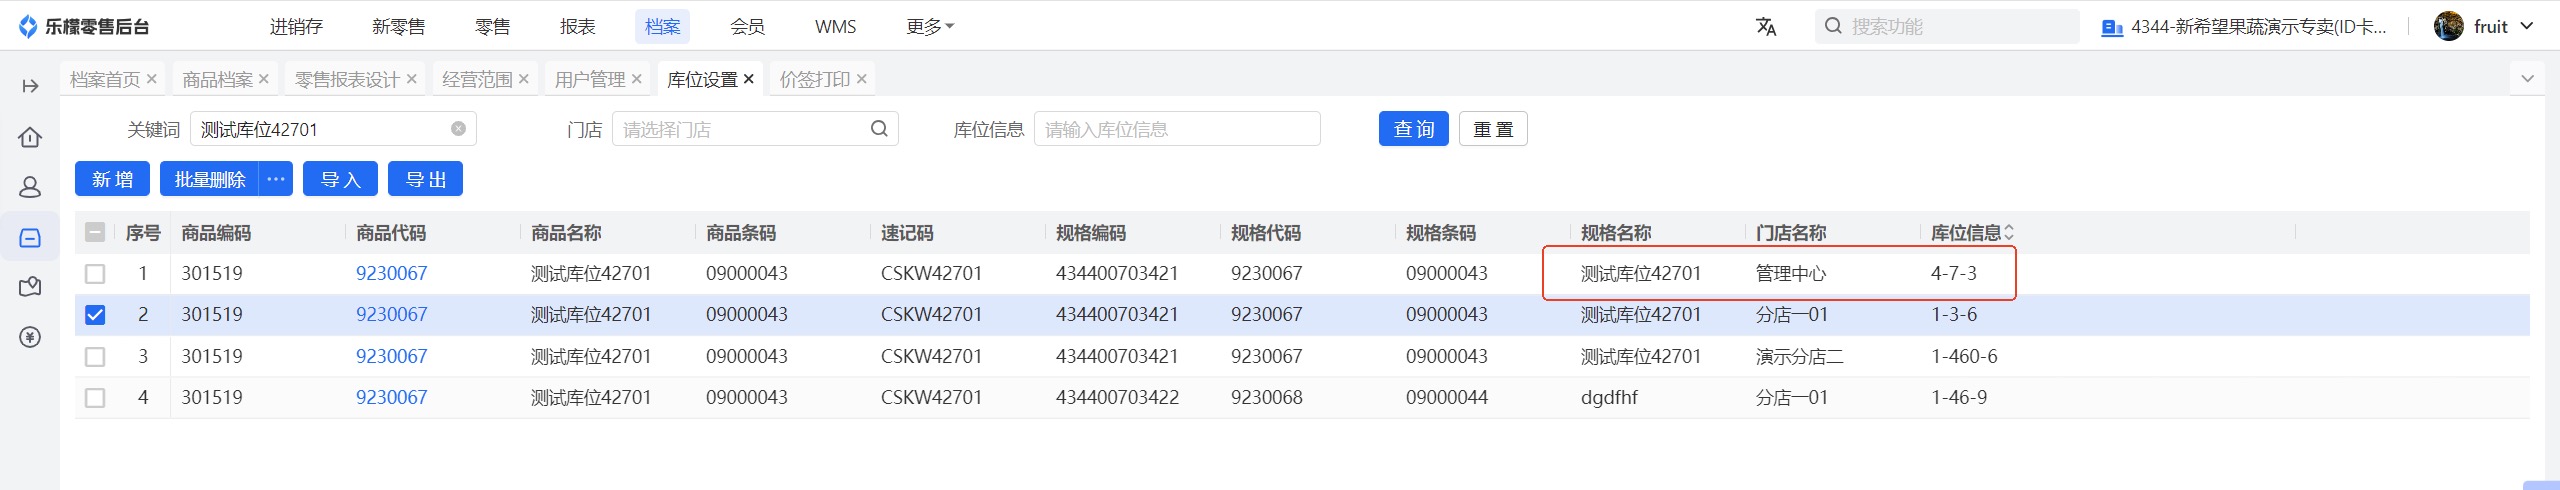Click the 搜索功能 search box
This screenshot has width=2560, height=490.
(1946, 26)
